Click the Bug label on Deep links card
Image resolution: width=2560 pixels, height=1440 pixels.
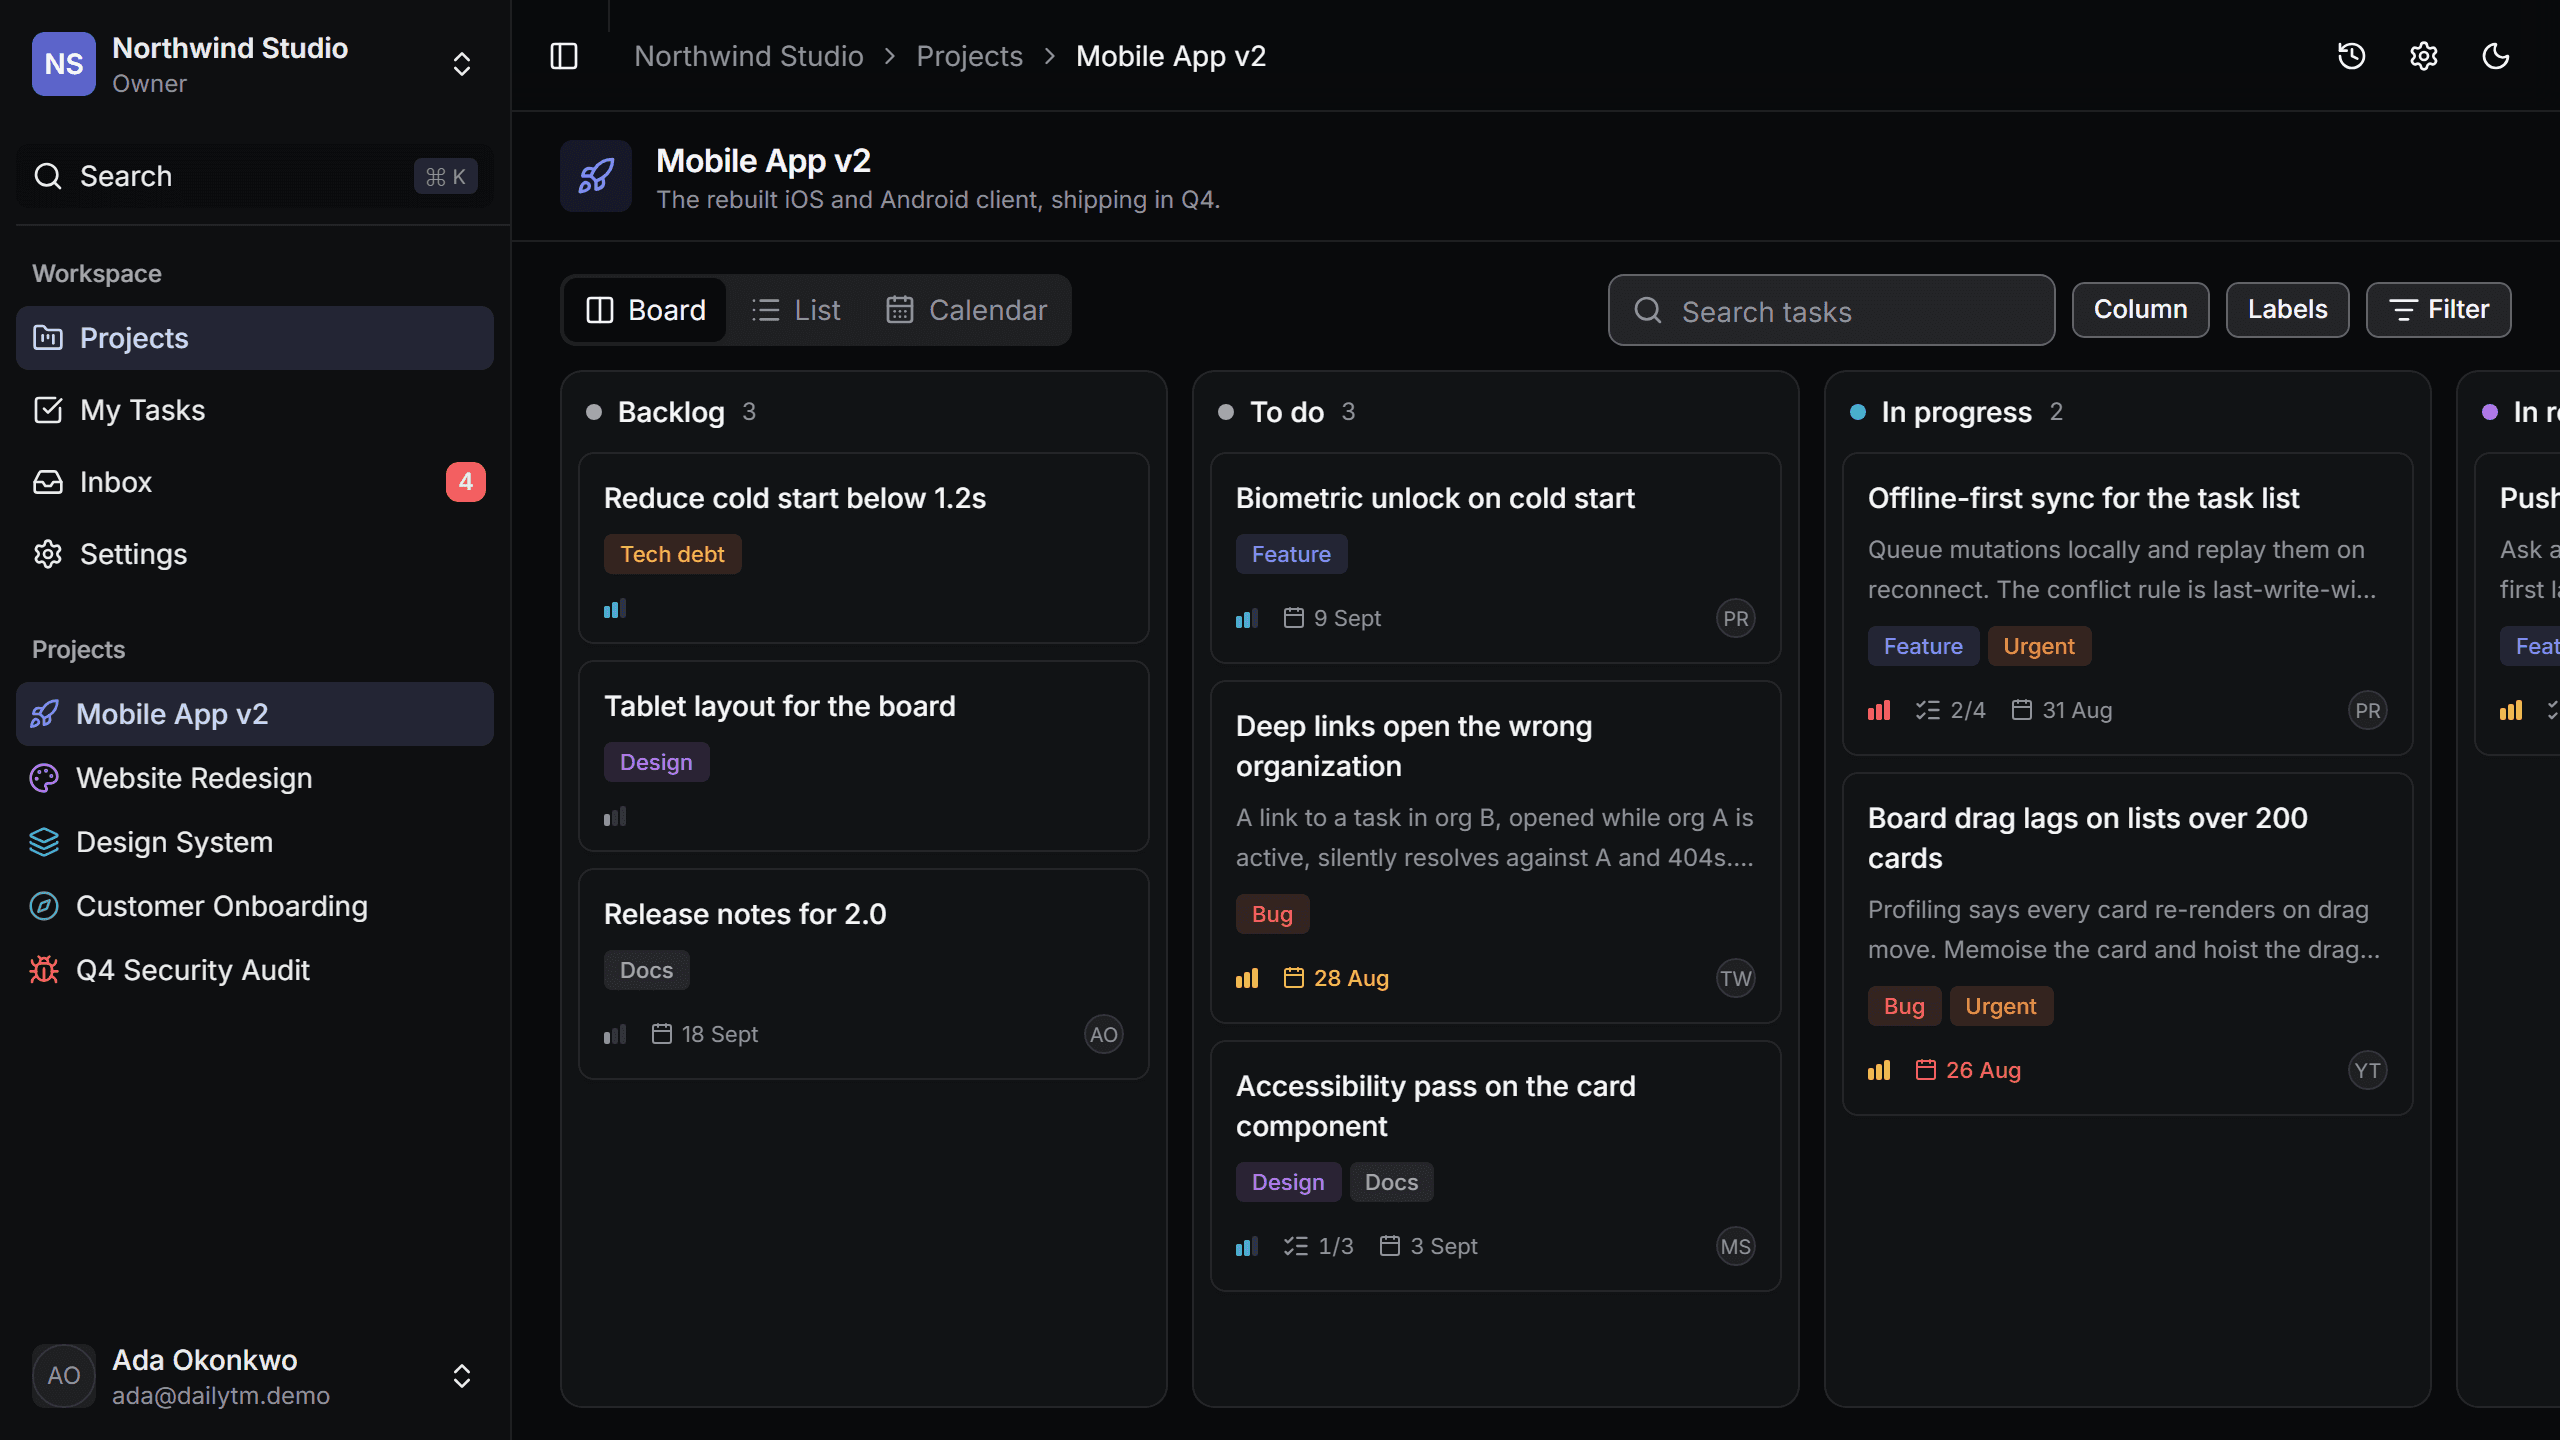(1272, 914)
